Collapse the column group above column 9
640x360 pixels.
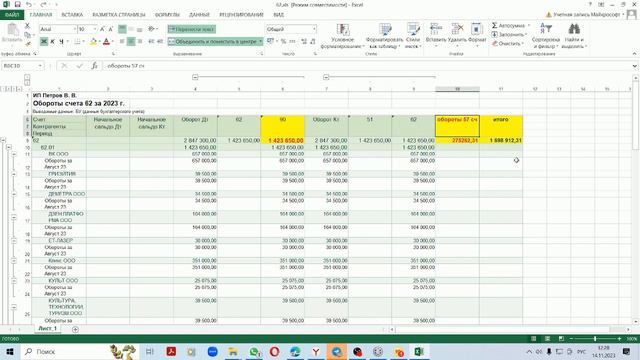[x=326, y=77]
